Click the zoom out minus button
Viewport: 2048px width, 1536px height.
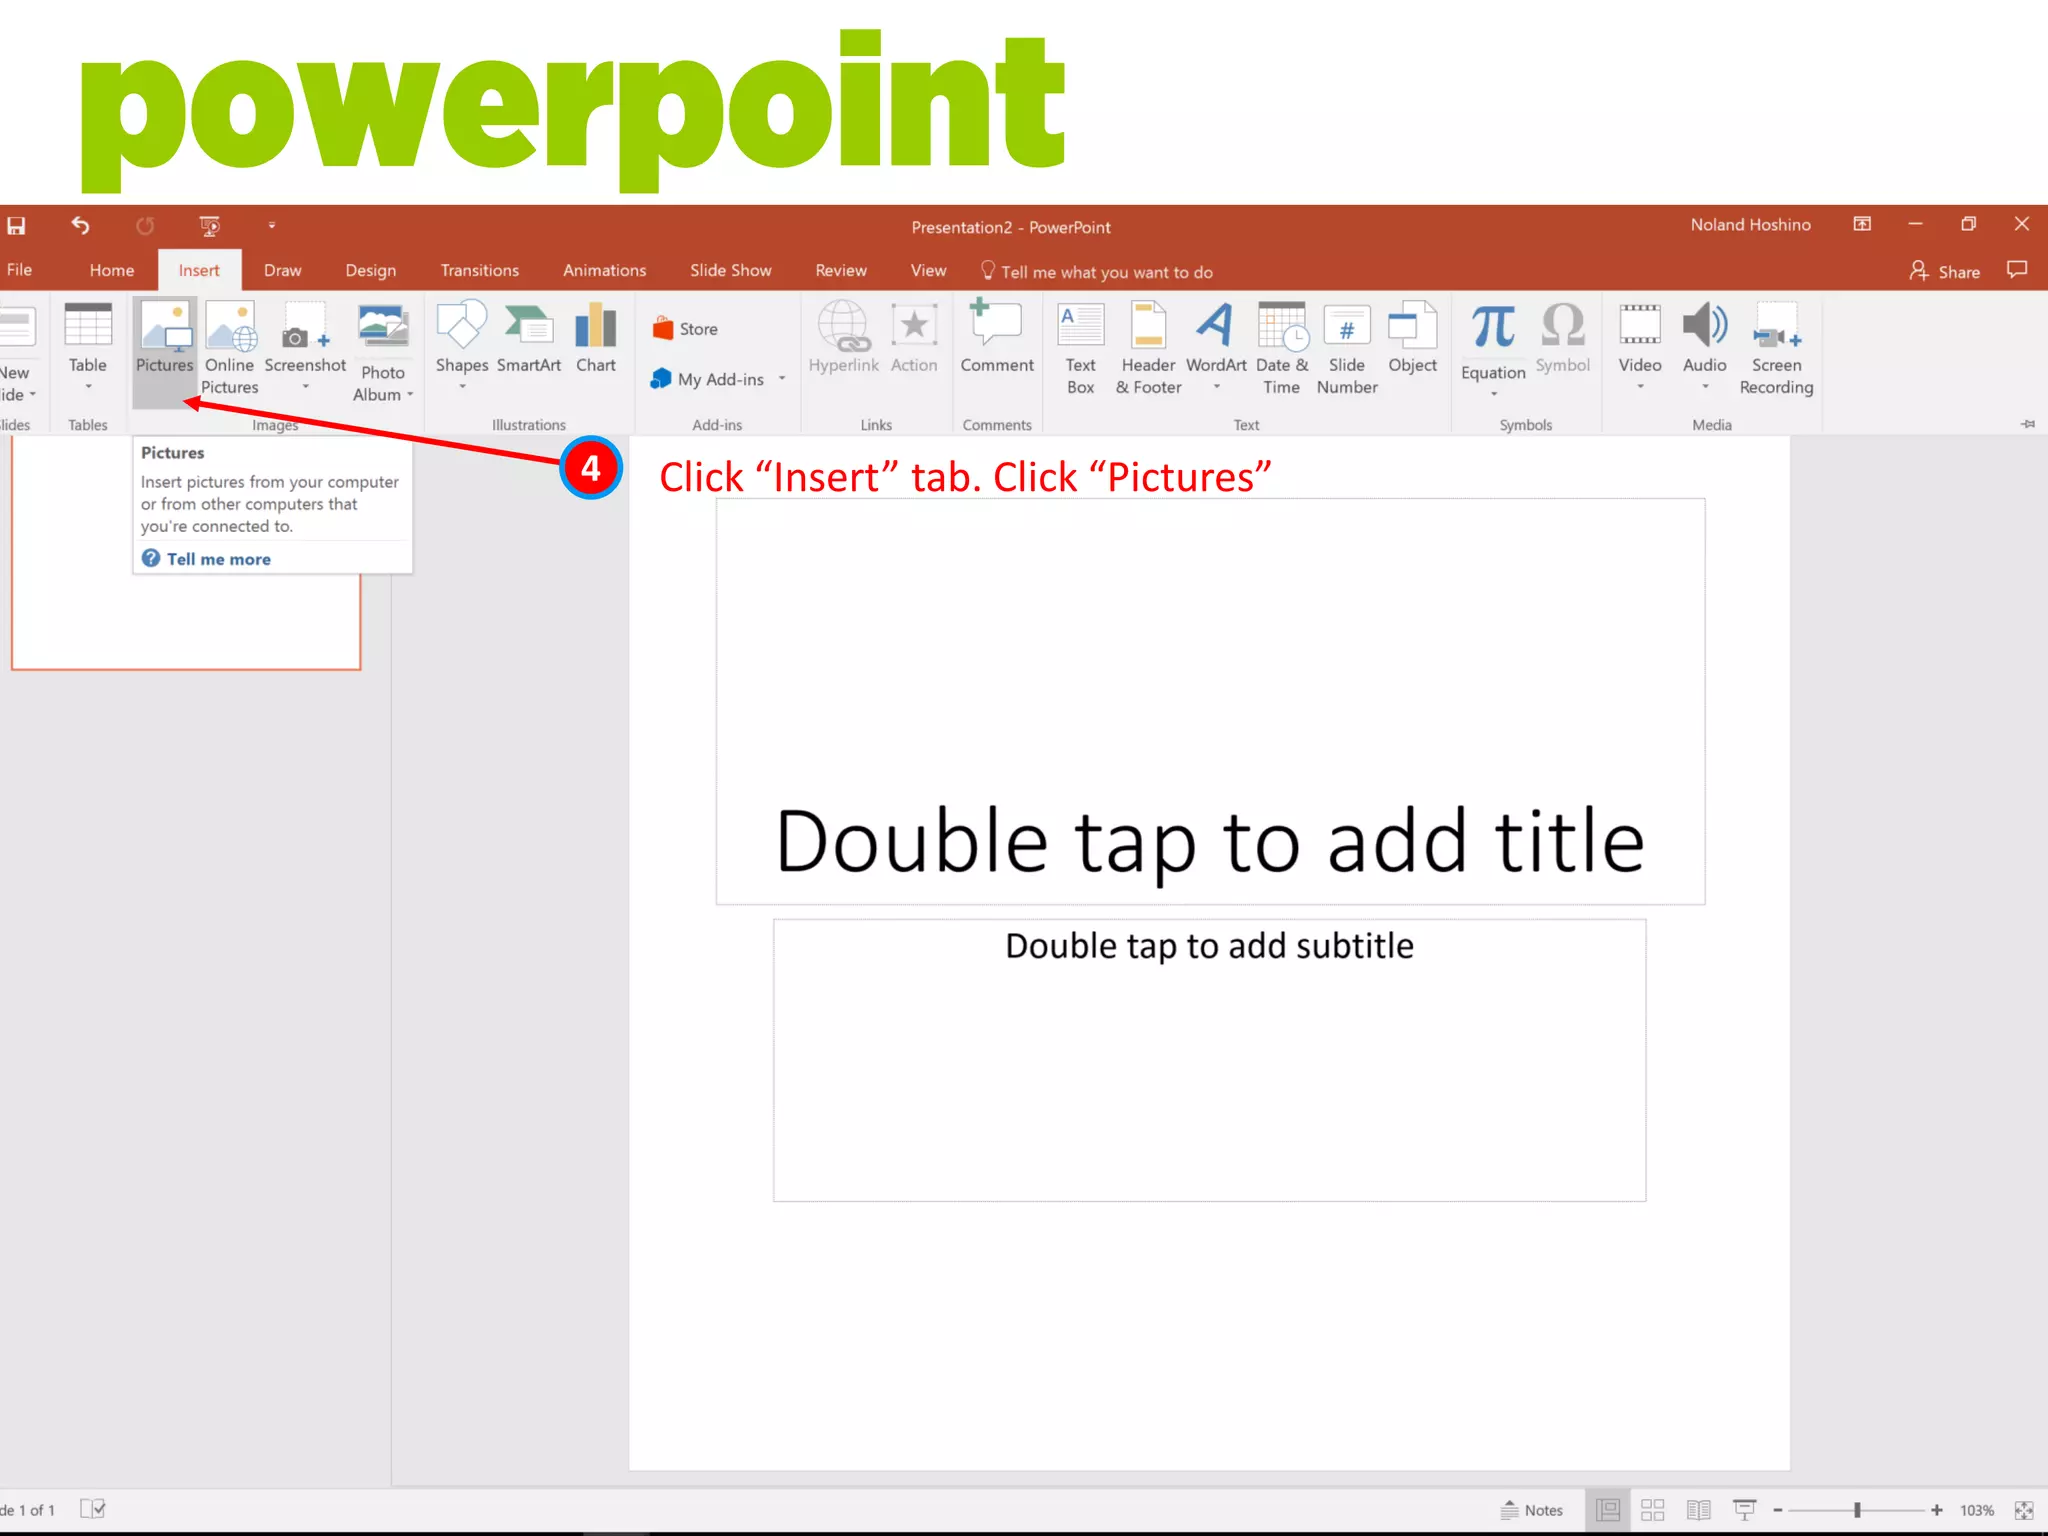(x=1778, y=1510)
